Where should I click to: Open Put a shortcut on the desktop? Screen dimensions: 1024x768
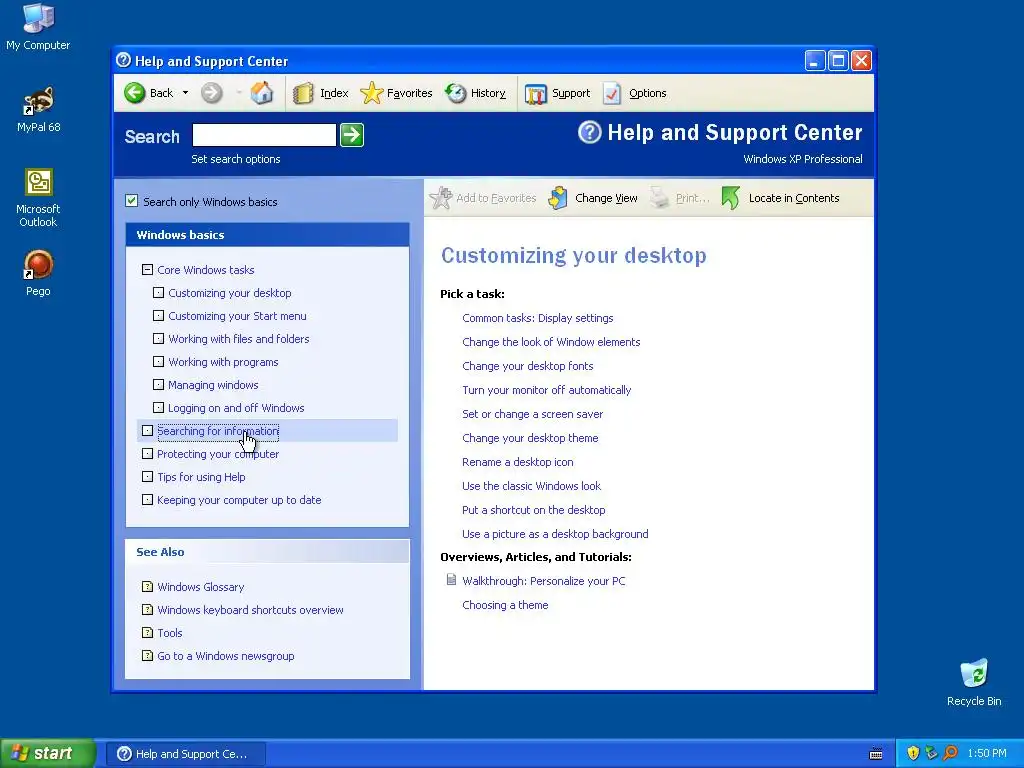point(534,510)
